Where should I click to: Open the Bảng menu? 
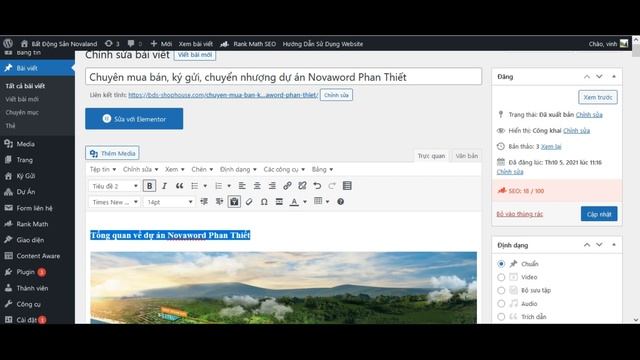coord(322,169)
